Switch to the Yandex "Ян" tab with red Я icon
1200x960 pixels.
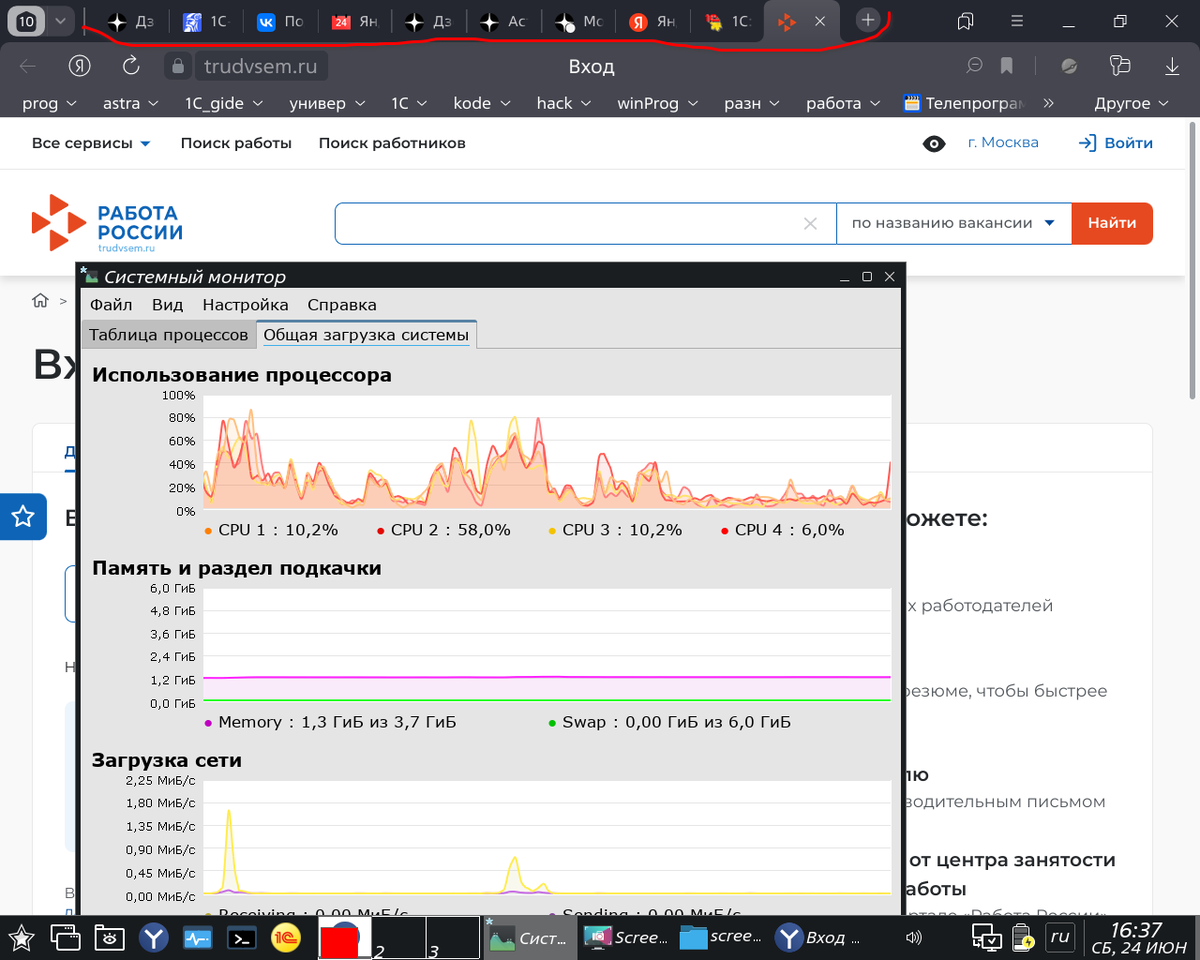[652, 21]
